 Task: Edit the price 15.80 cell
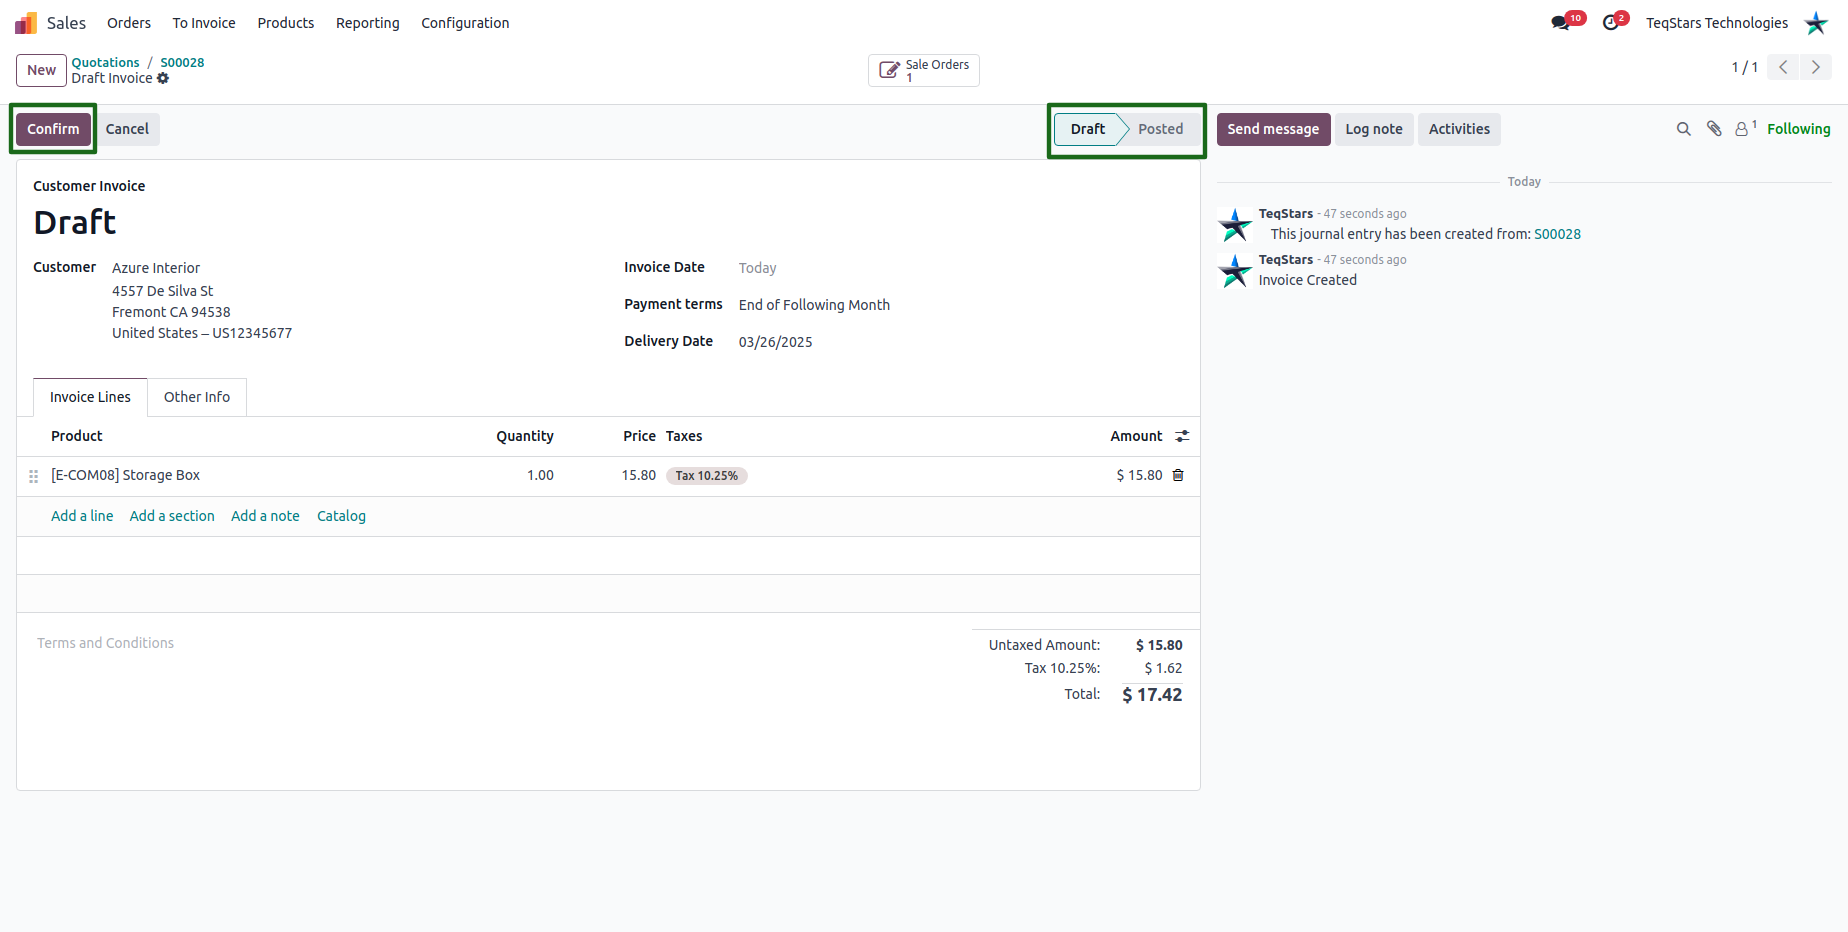638,475
